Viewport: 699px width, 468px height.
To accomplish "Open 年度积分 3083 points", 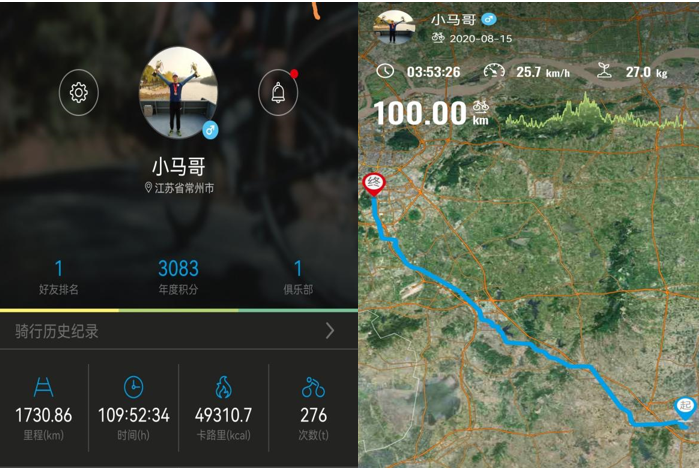I will coord(178,278).
